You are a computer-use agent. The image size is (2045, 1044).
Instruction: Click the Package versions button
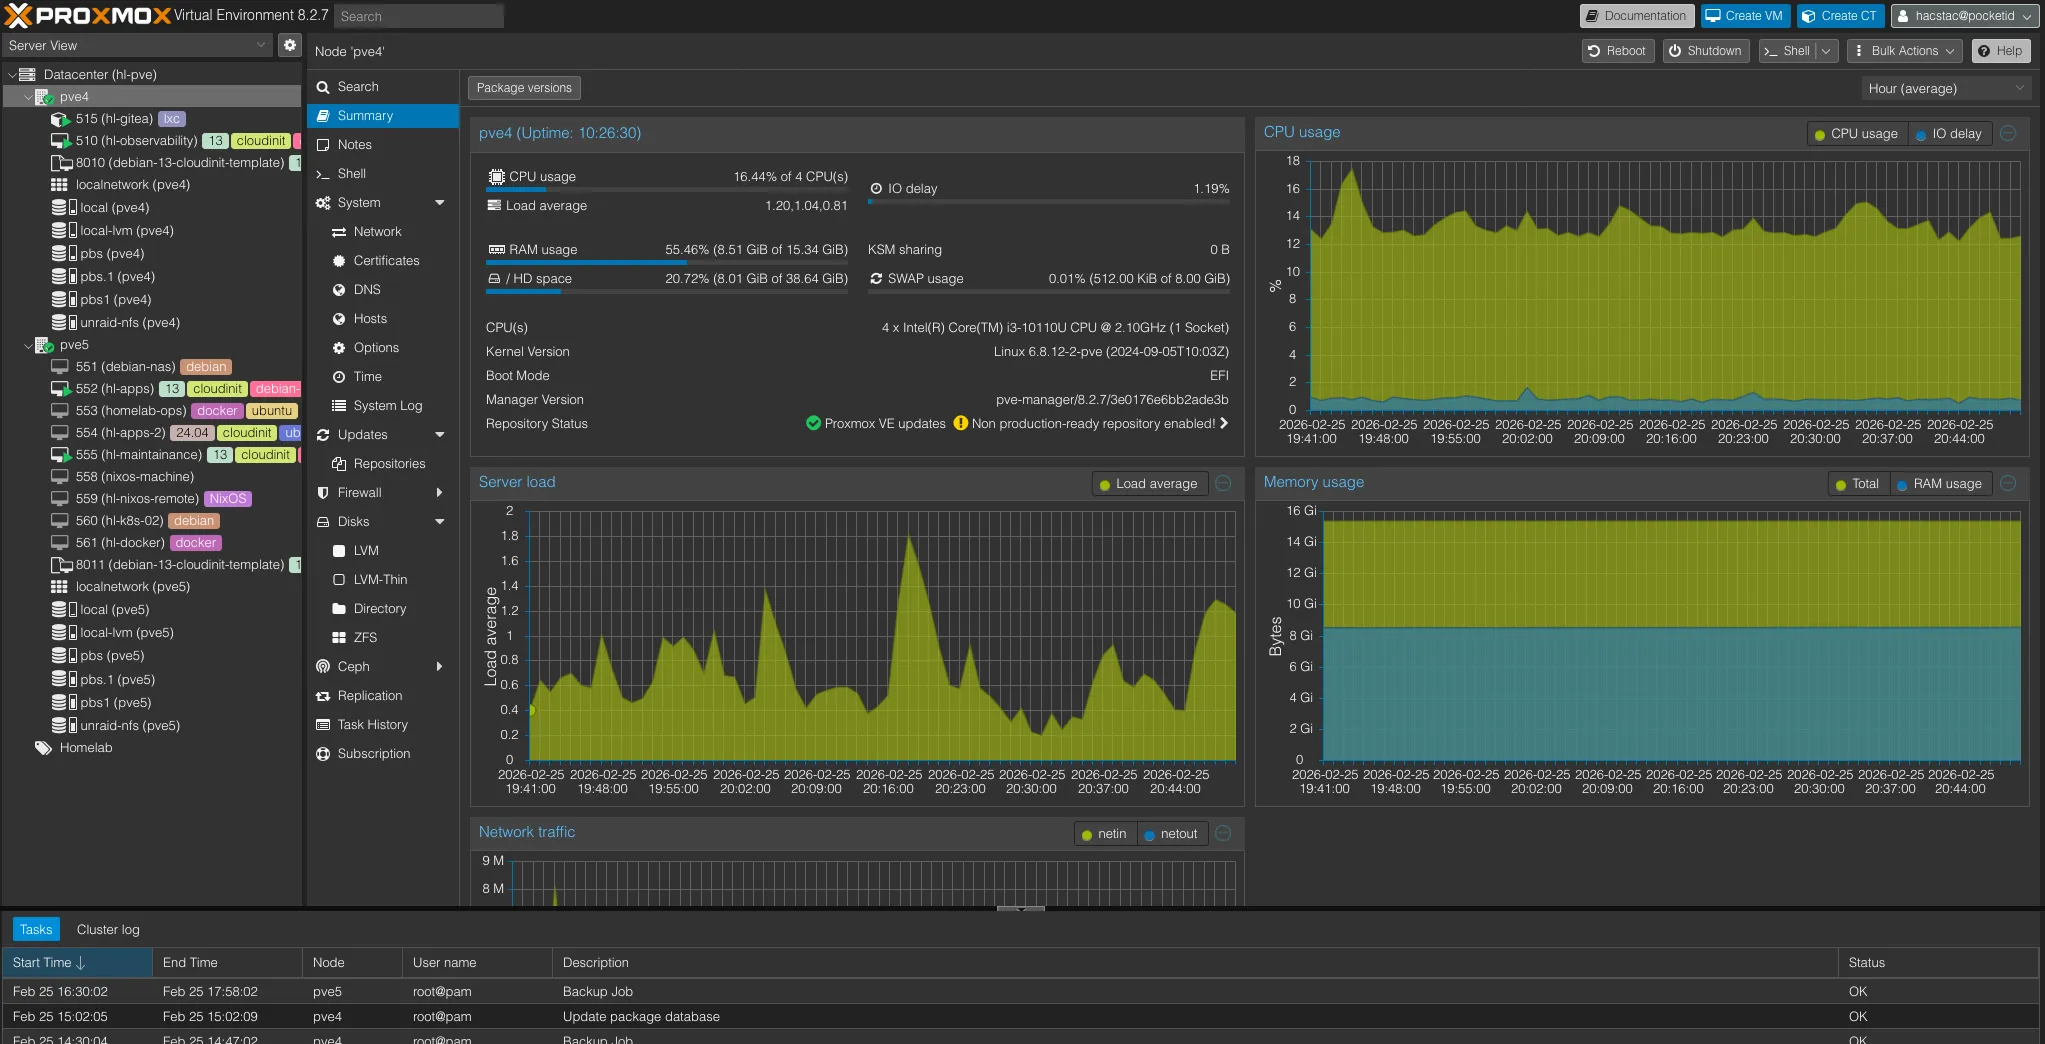[524, 88]
